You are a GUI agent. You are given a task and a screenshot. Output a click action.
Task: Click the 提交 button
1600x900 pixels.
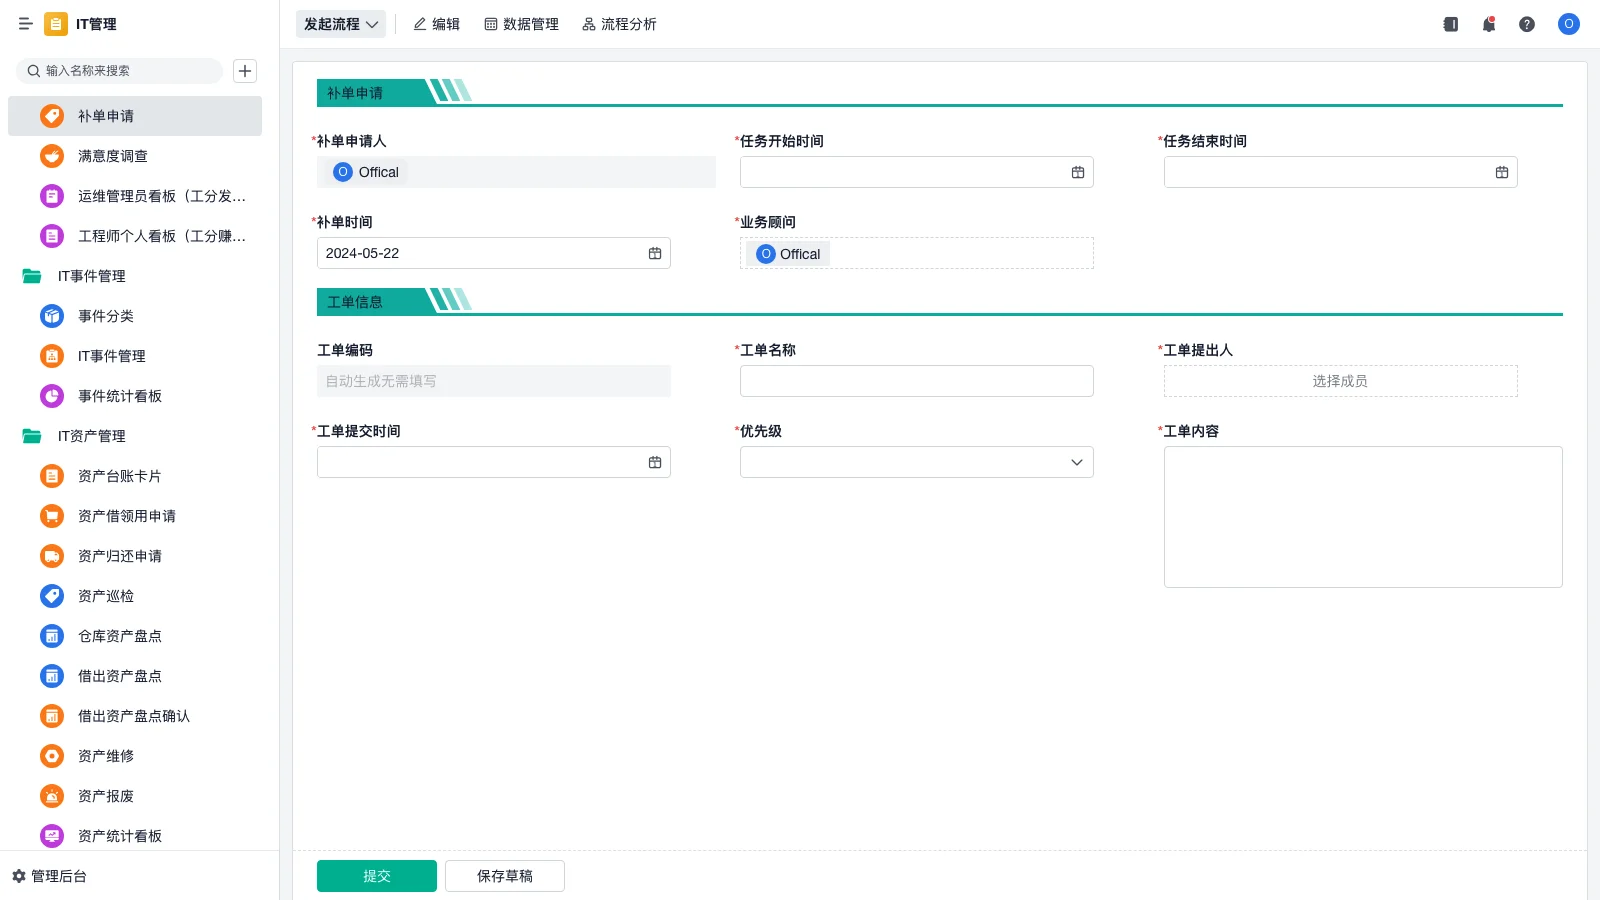coord(377,876)
